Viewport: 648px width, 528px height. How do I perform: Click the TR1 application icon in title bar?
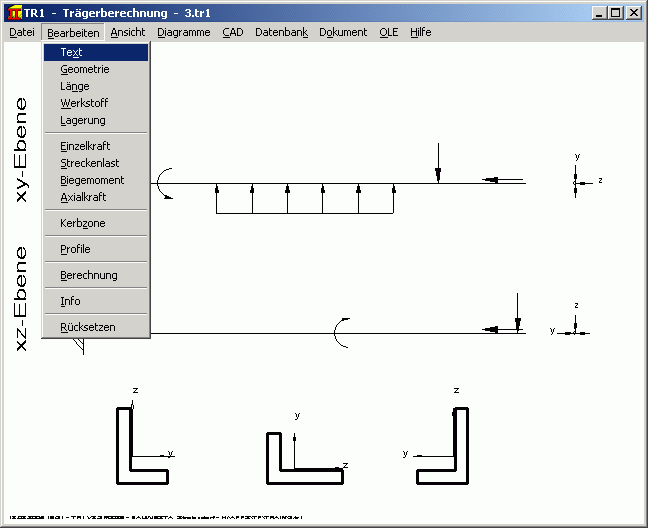coord(13,13)
